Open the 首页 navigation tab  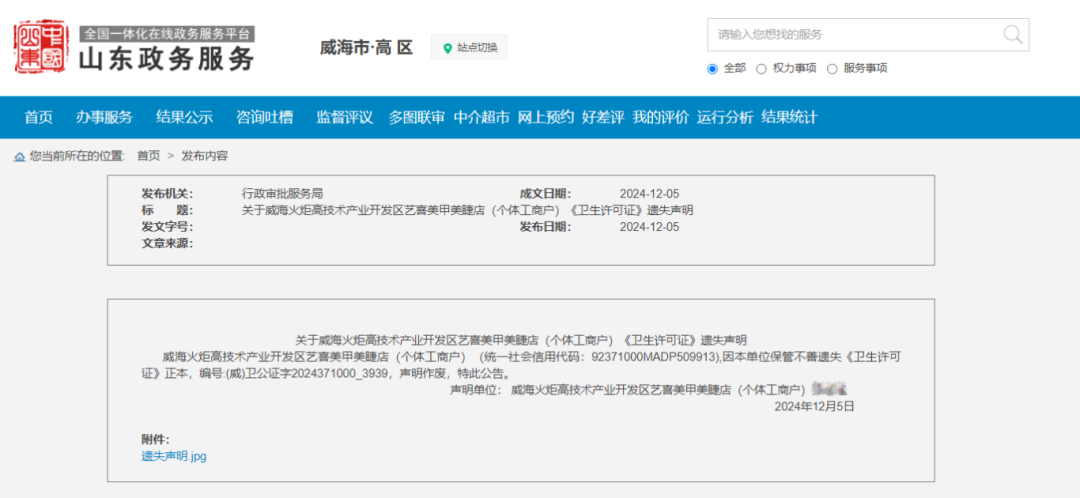38,117
